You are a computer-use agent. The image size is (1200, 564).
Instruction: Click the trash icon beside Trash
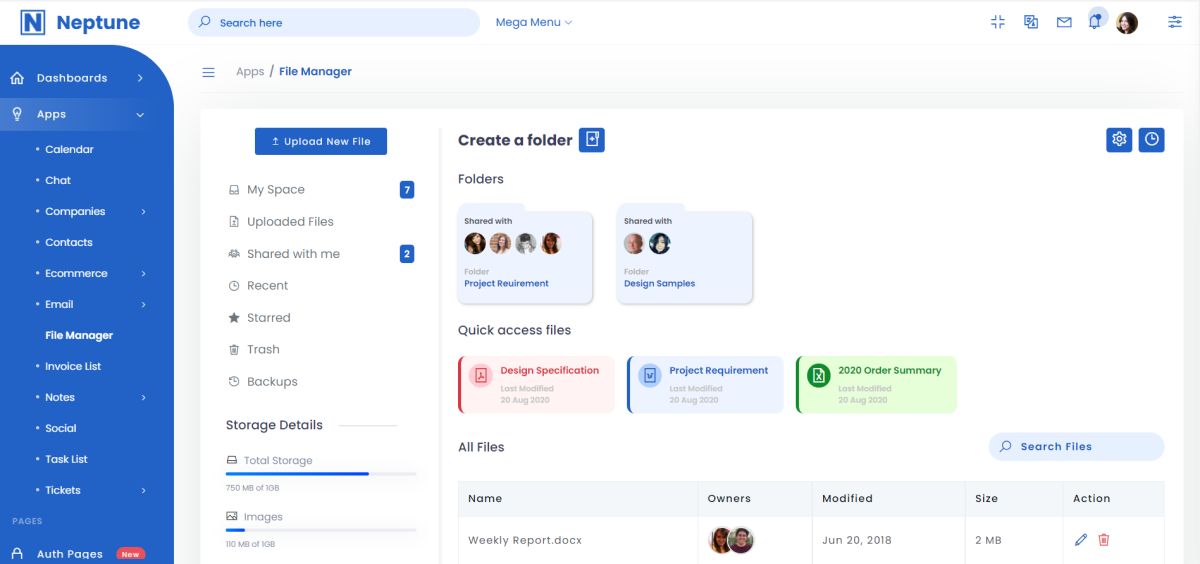234,350
